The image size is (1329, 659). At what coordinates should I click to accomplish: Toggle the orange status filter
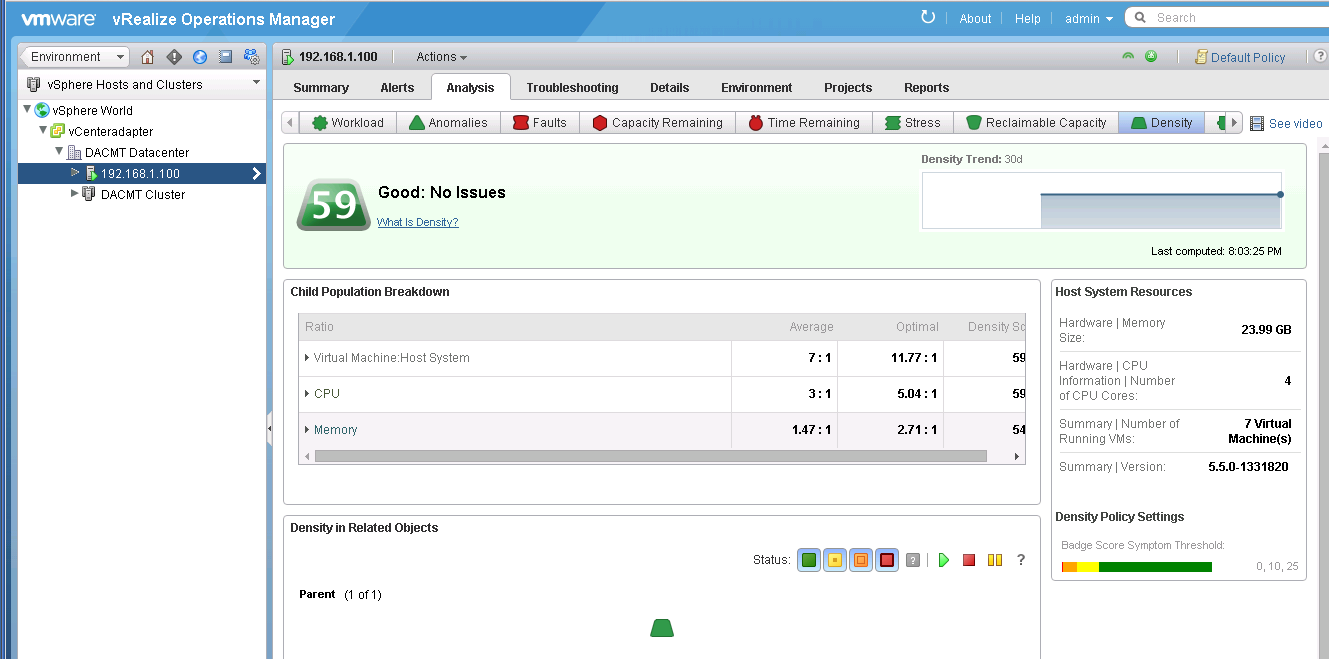pos(861,560)
